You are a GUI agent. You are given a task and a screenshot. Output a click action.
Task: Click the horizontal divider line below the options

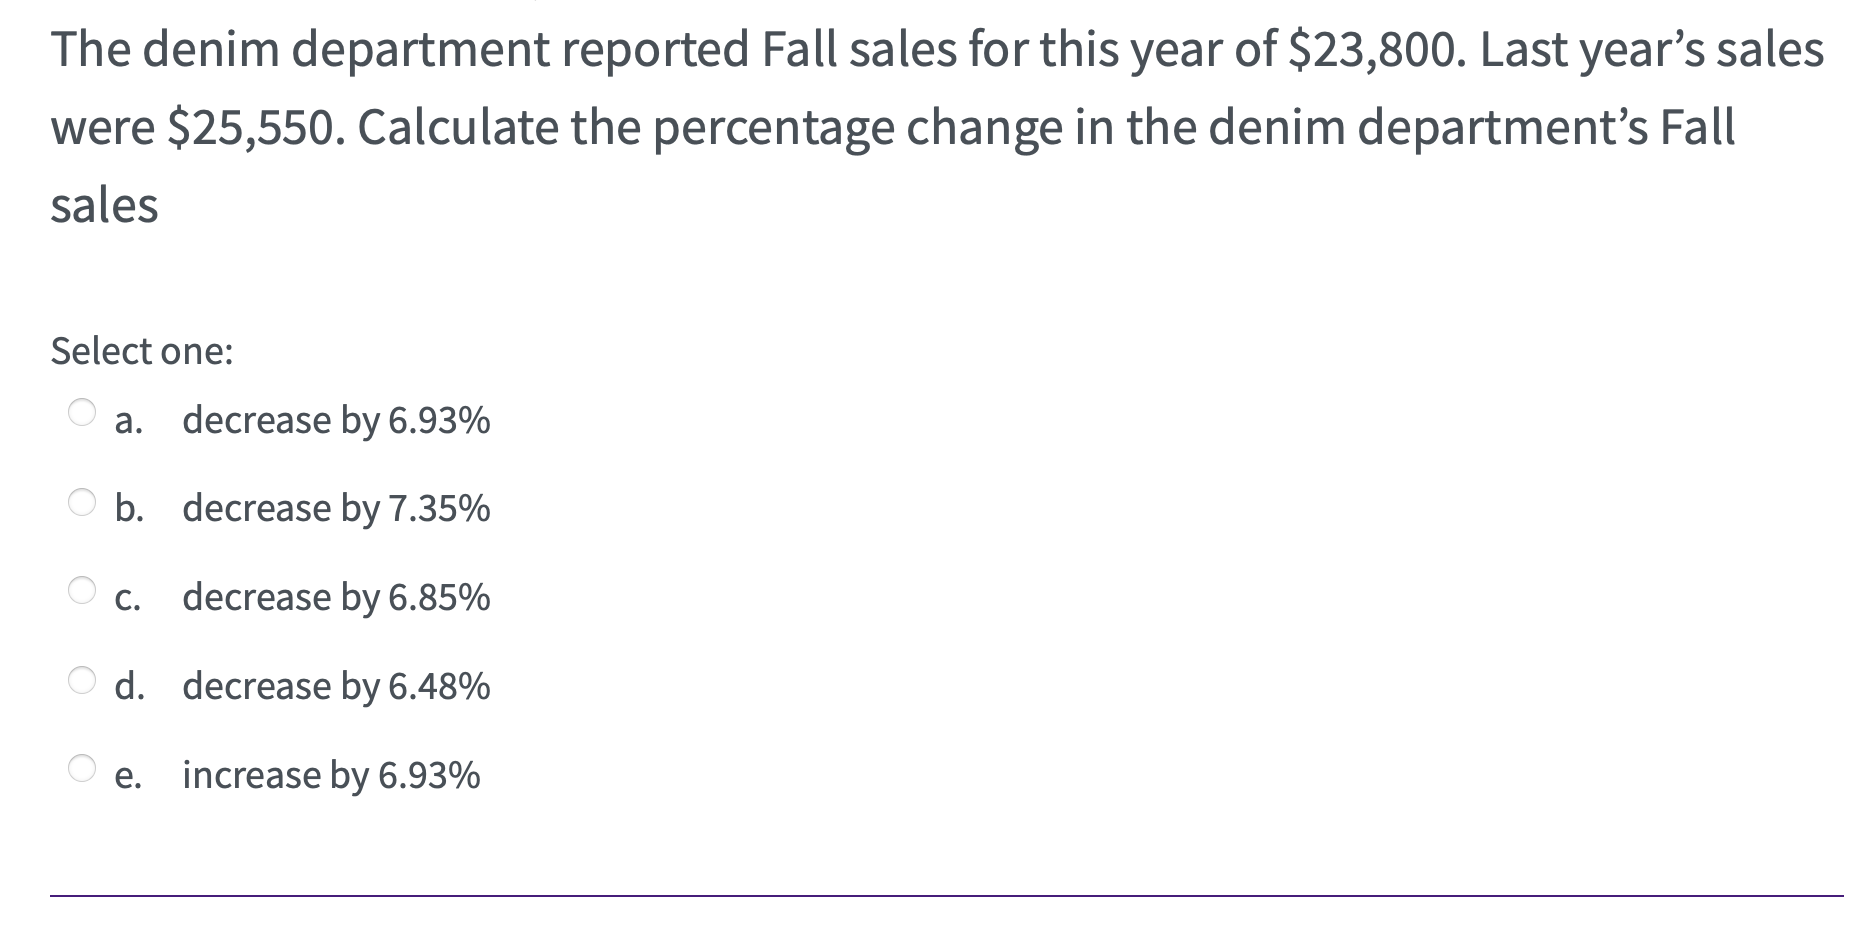(946, 895)
